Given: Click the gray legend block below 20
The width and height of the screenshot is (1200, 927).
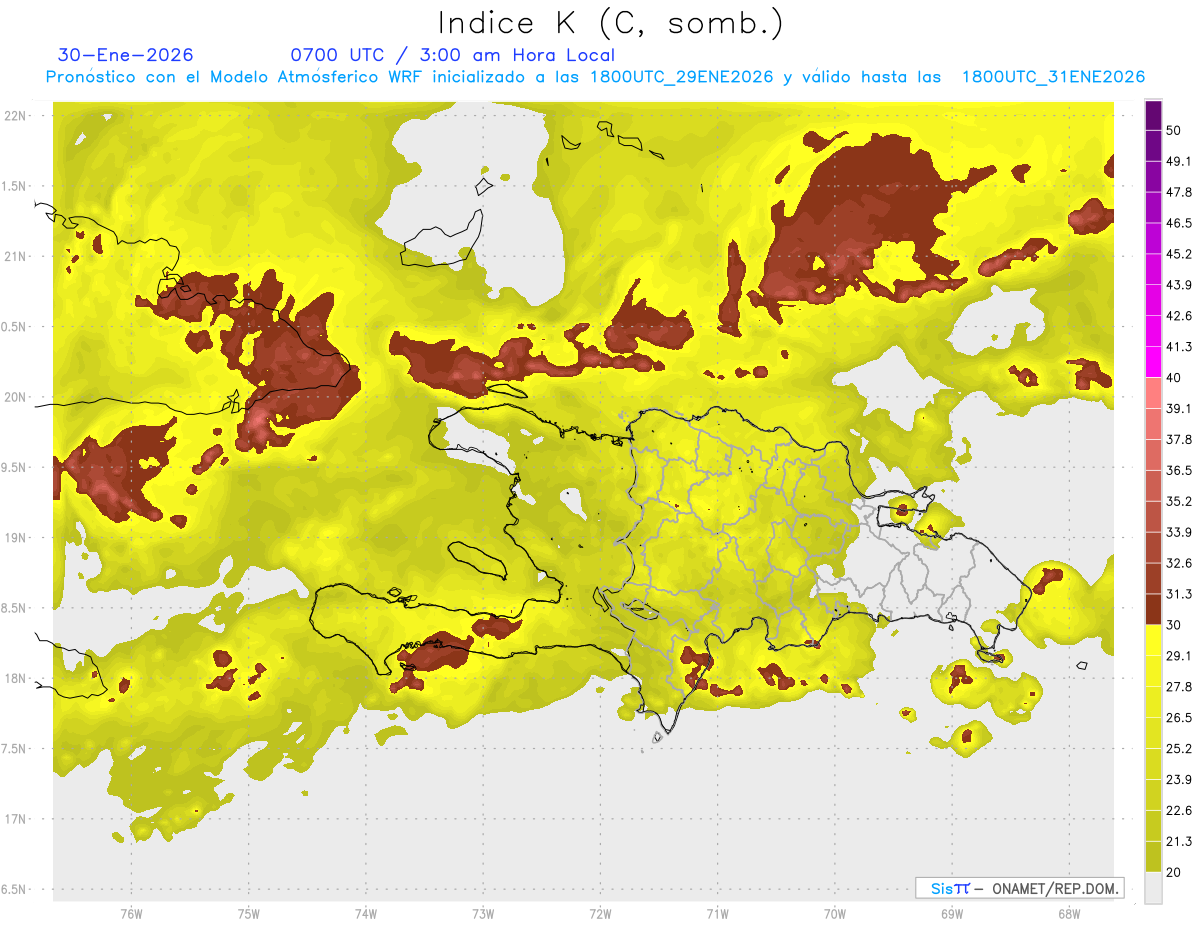Looking at the screenshot, I should pyautogui.click(x=1153, y=887).
